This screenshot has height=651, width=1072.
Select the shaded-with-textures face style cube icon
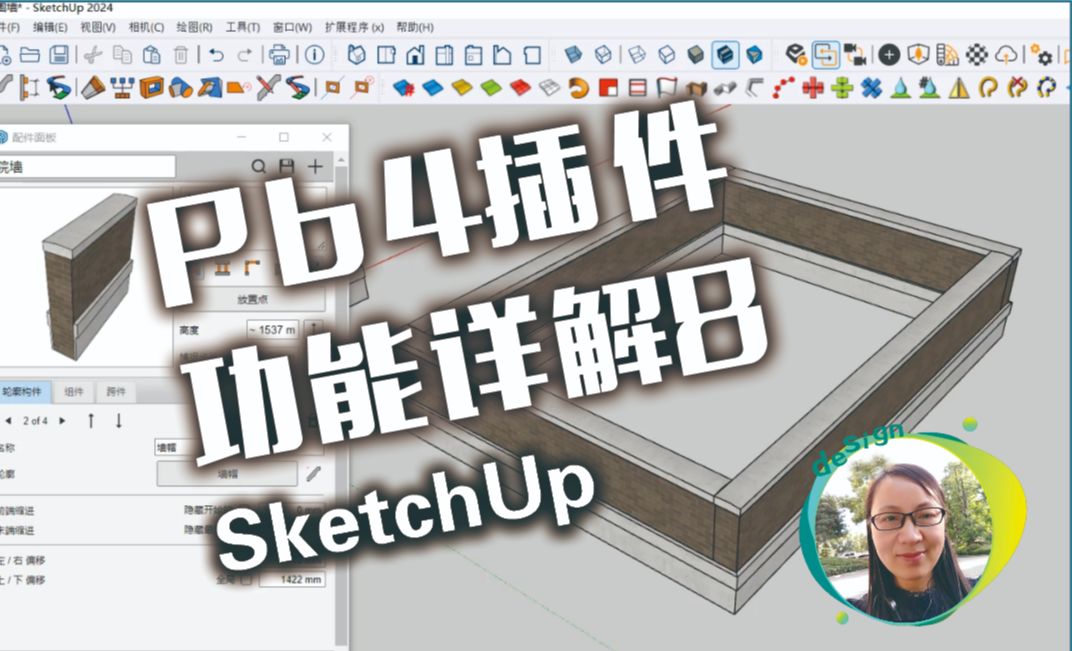pos(725,55)
